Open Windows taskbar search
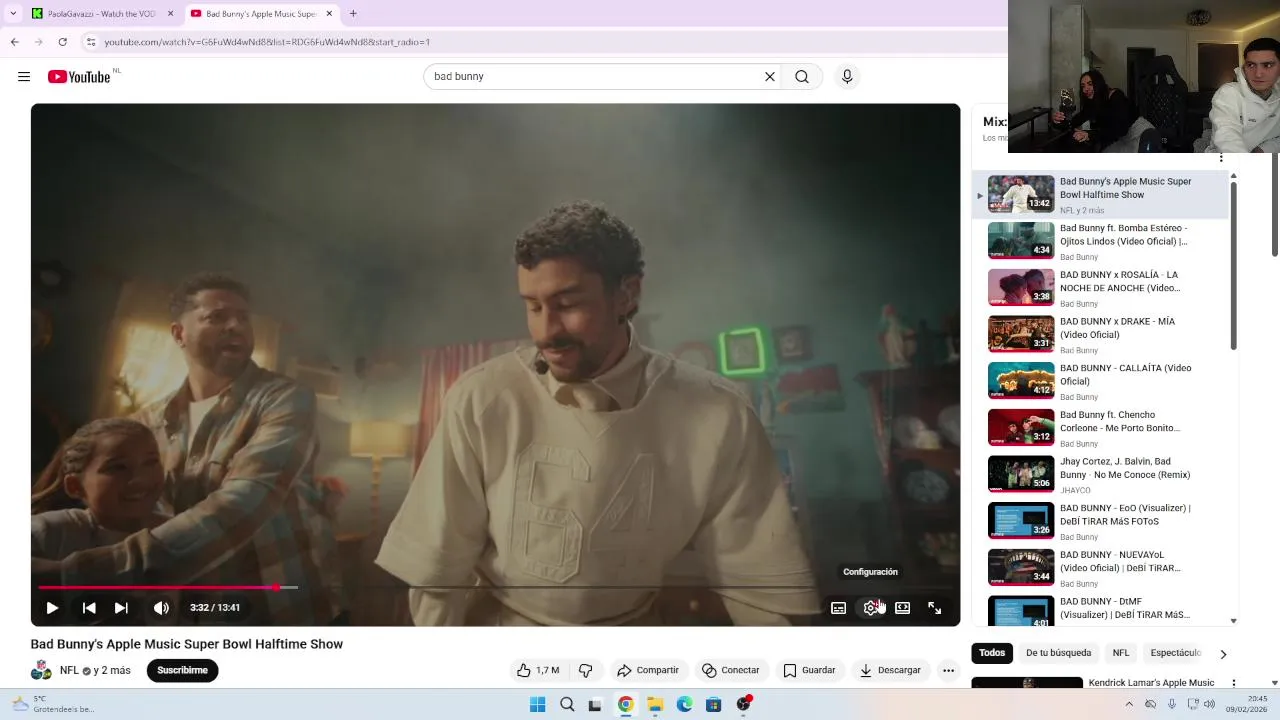 [567, 704]
